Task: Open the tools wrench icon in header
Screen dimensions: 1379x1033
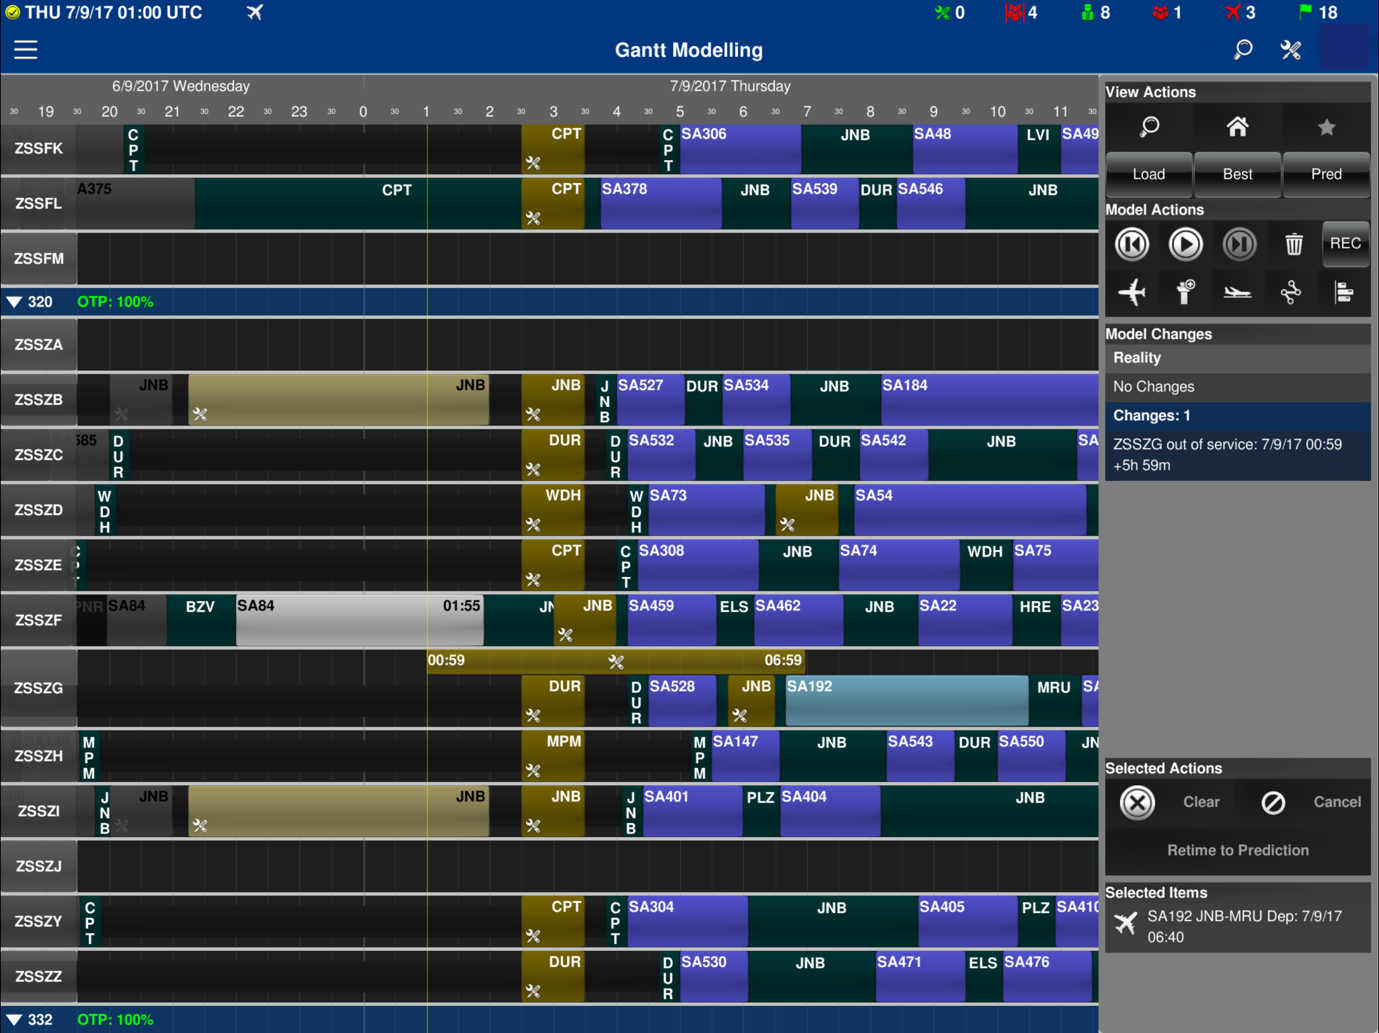Action: click(x=1291, y=50)
